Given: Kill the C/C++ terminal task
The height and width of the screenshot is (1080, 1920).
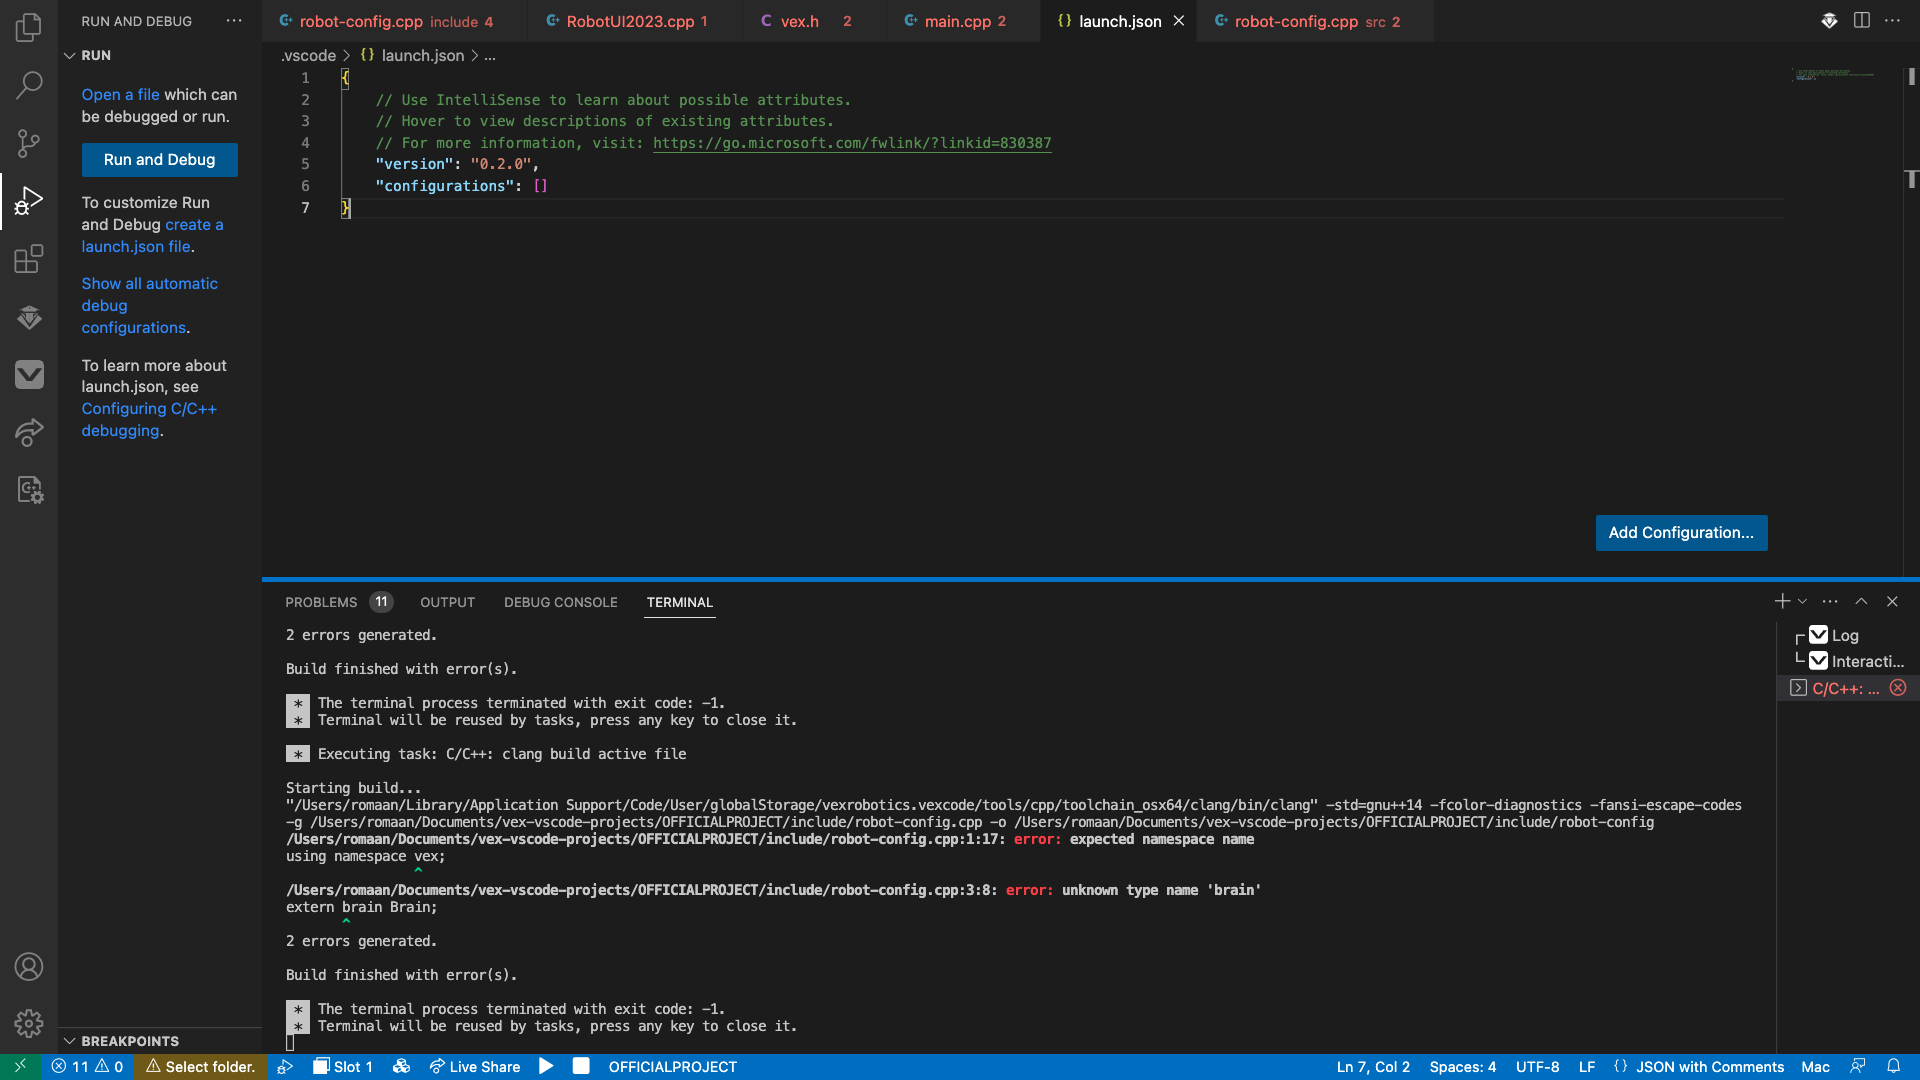Looking at the screenshot, I should pyautogui.click(x=1898, y=688).
